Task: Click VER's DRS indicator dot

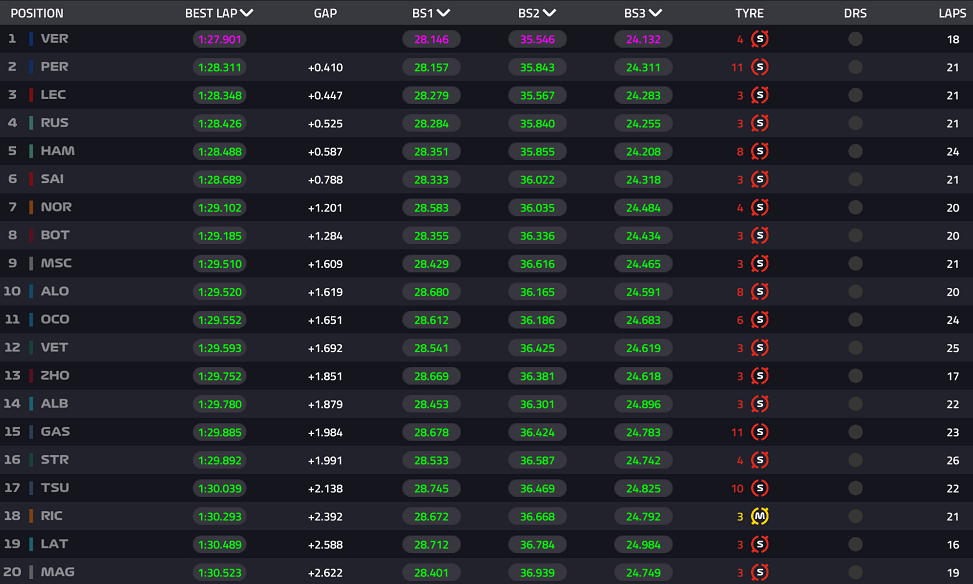Action: pyautogui.click(x=855, y=39)
